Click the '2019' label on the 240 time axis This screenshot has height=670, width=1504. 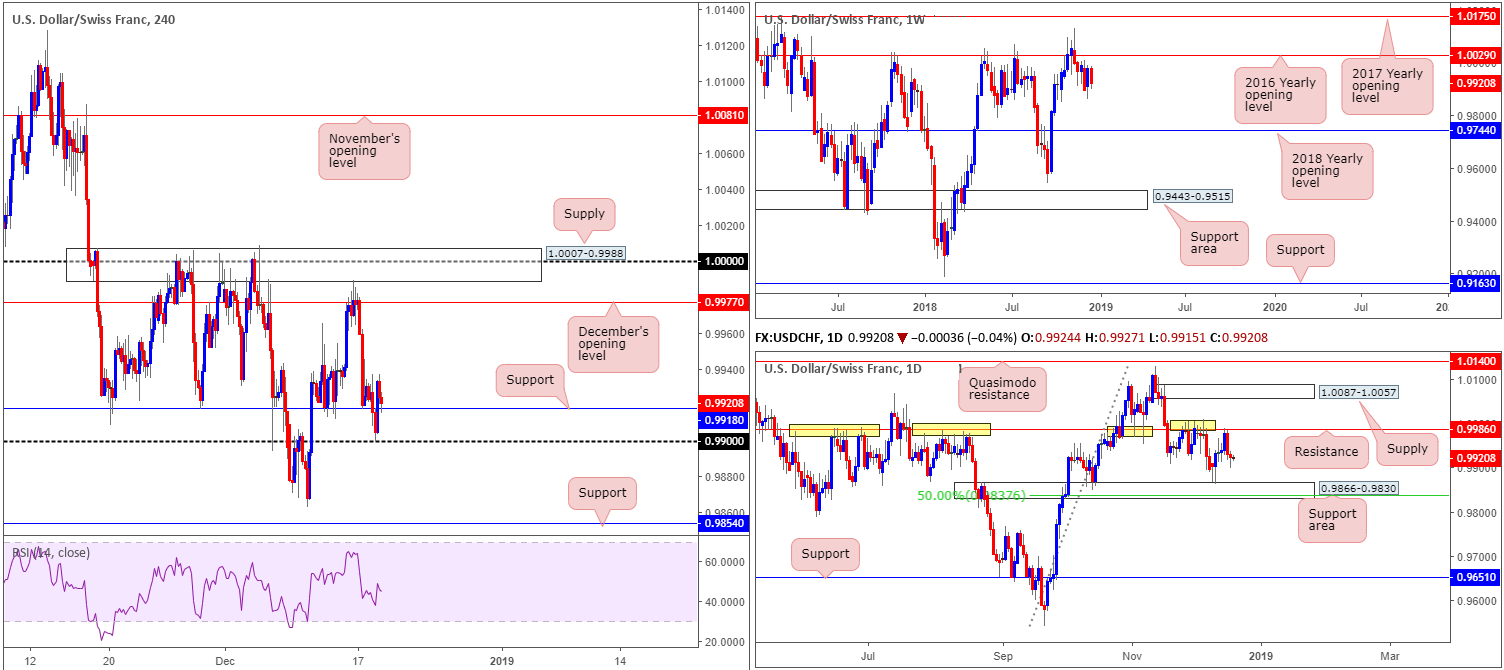point(502,660)
